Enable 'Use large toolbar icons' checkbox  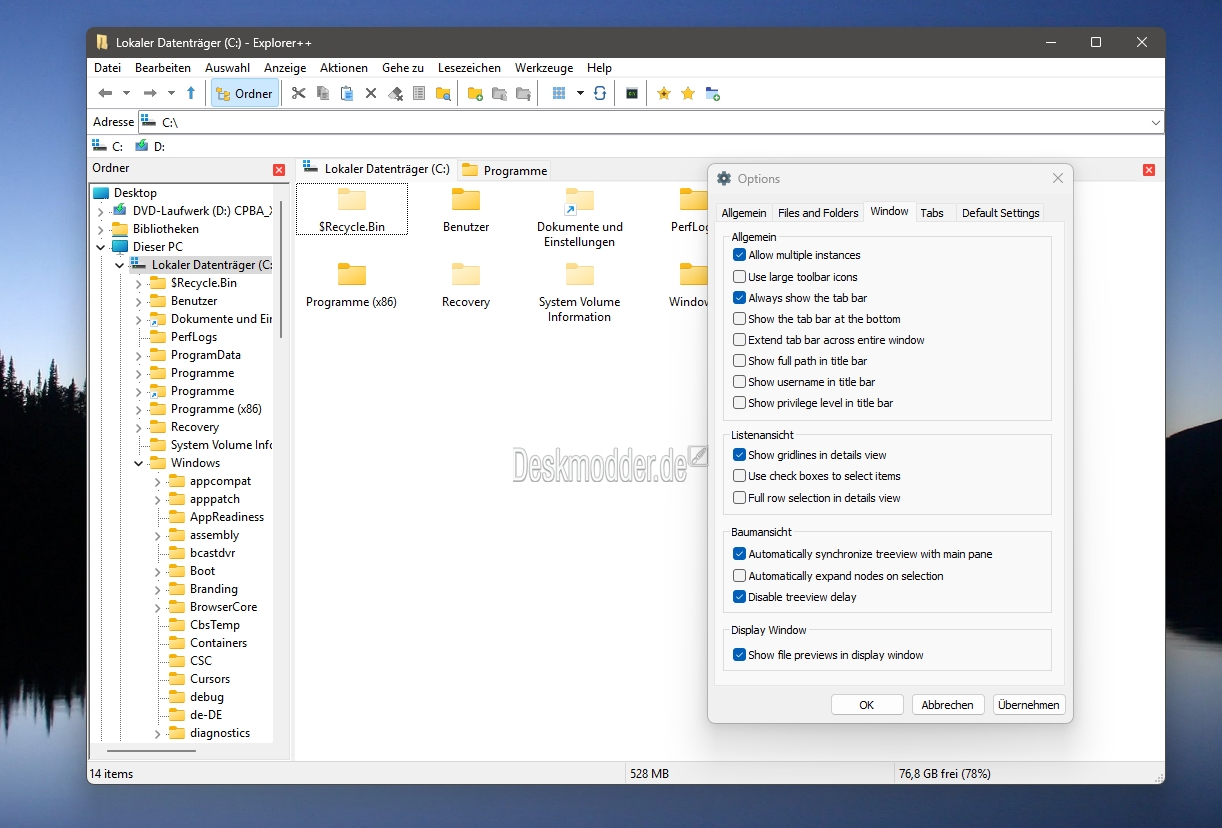point(739,277)
